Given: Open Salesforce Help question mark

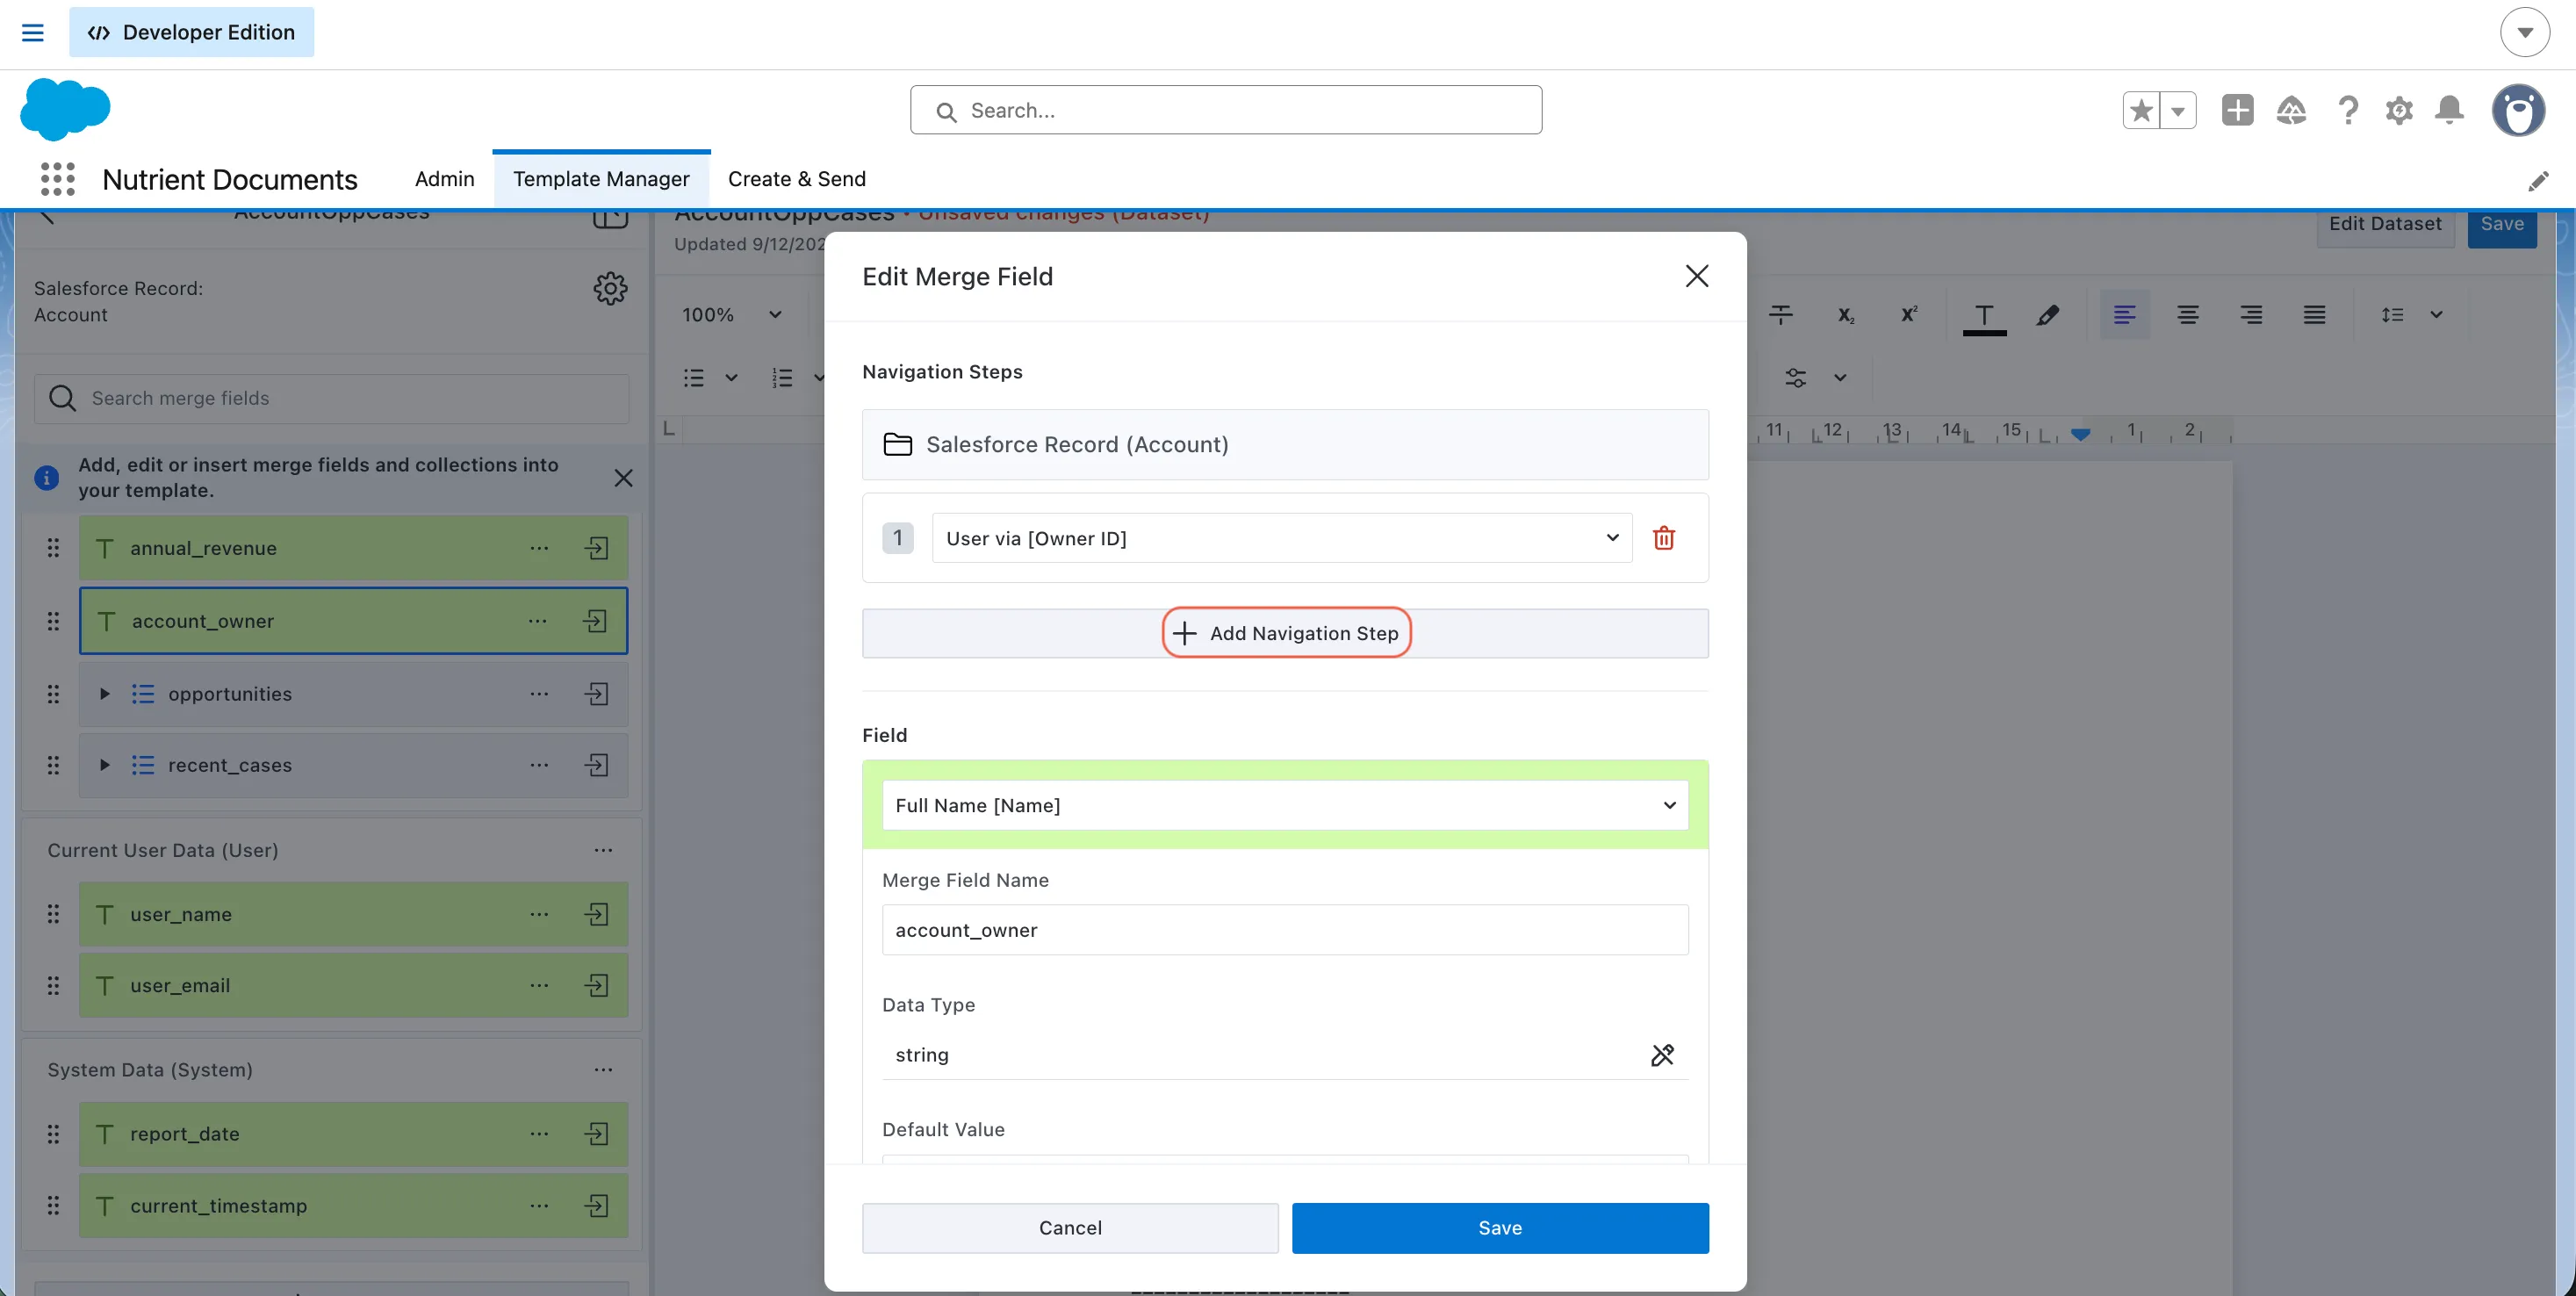Looking at the screenshot, I should pyautogui.click(x=2347, y=110).
